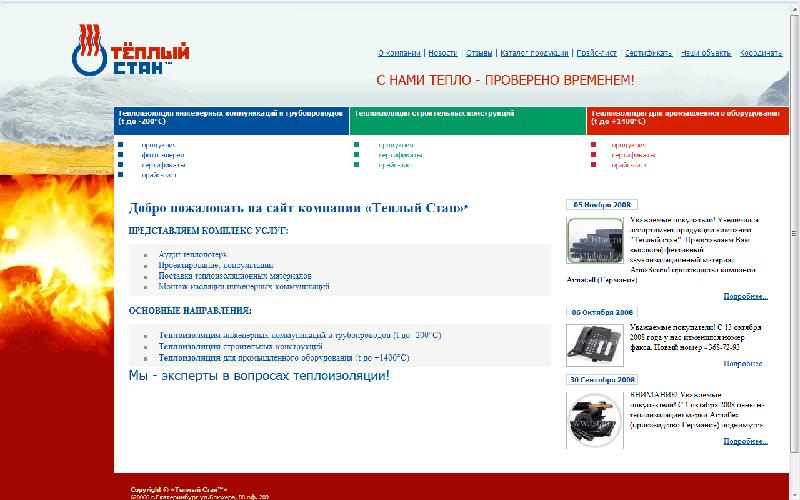Click the Armaflex sheets thumbnail in the 05 Ноября news

595,240
